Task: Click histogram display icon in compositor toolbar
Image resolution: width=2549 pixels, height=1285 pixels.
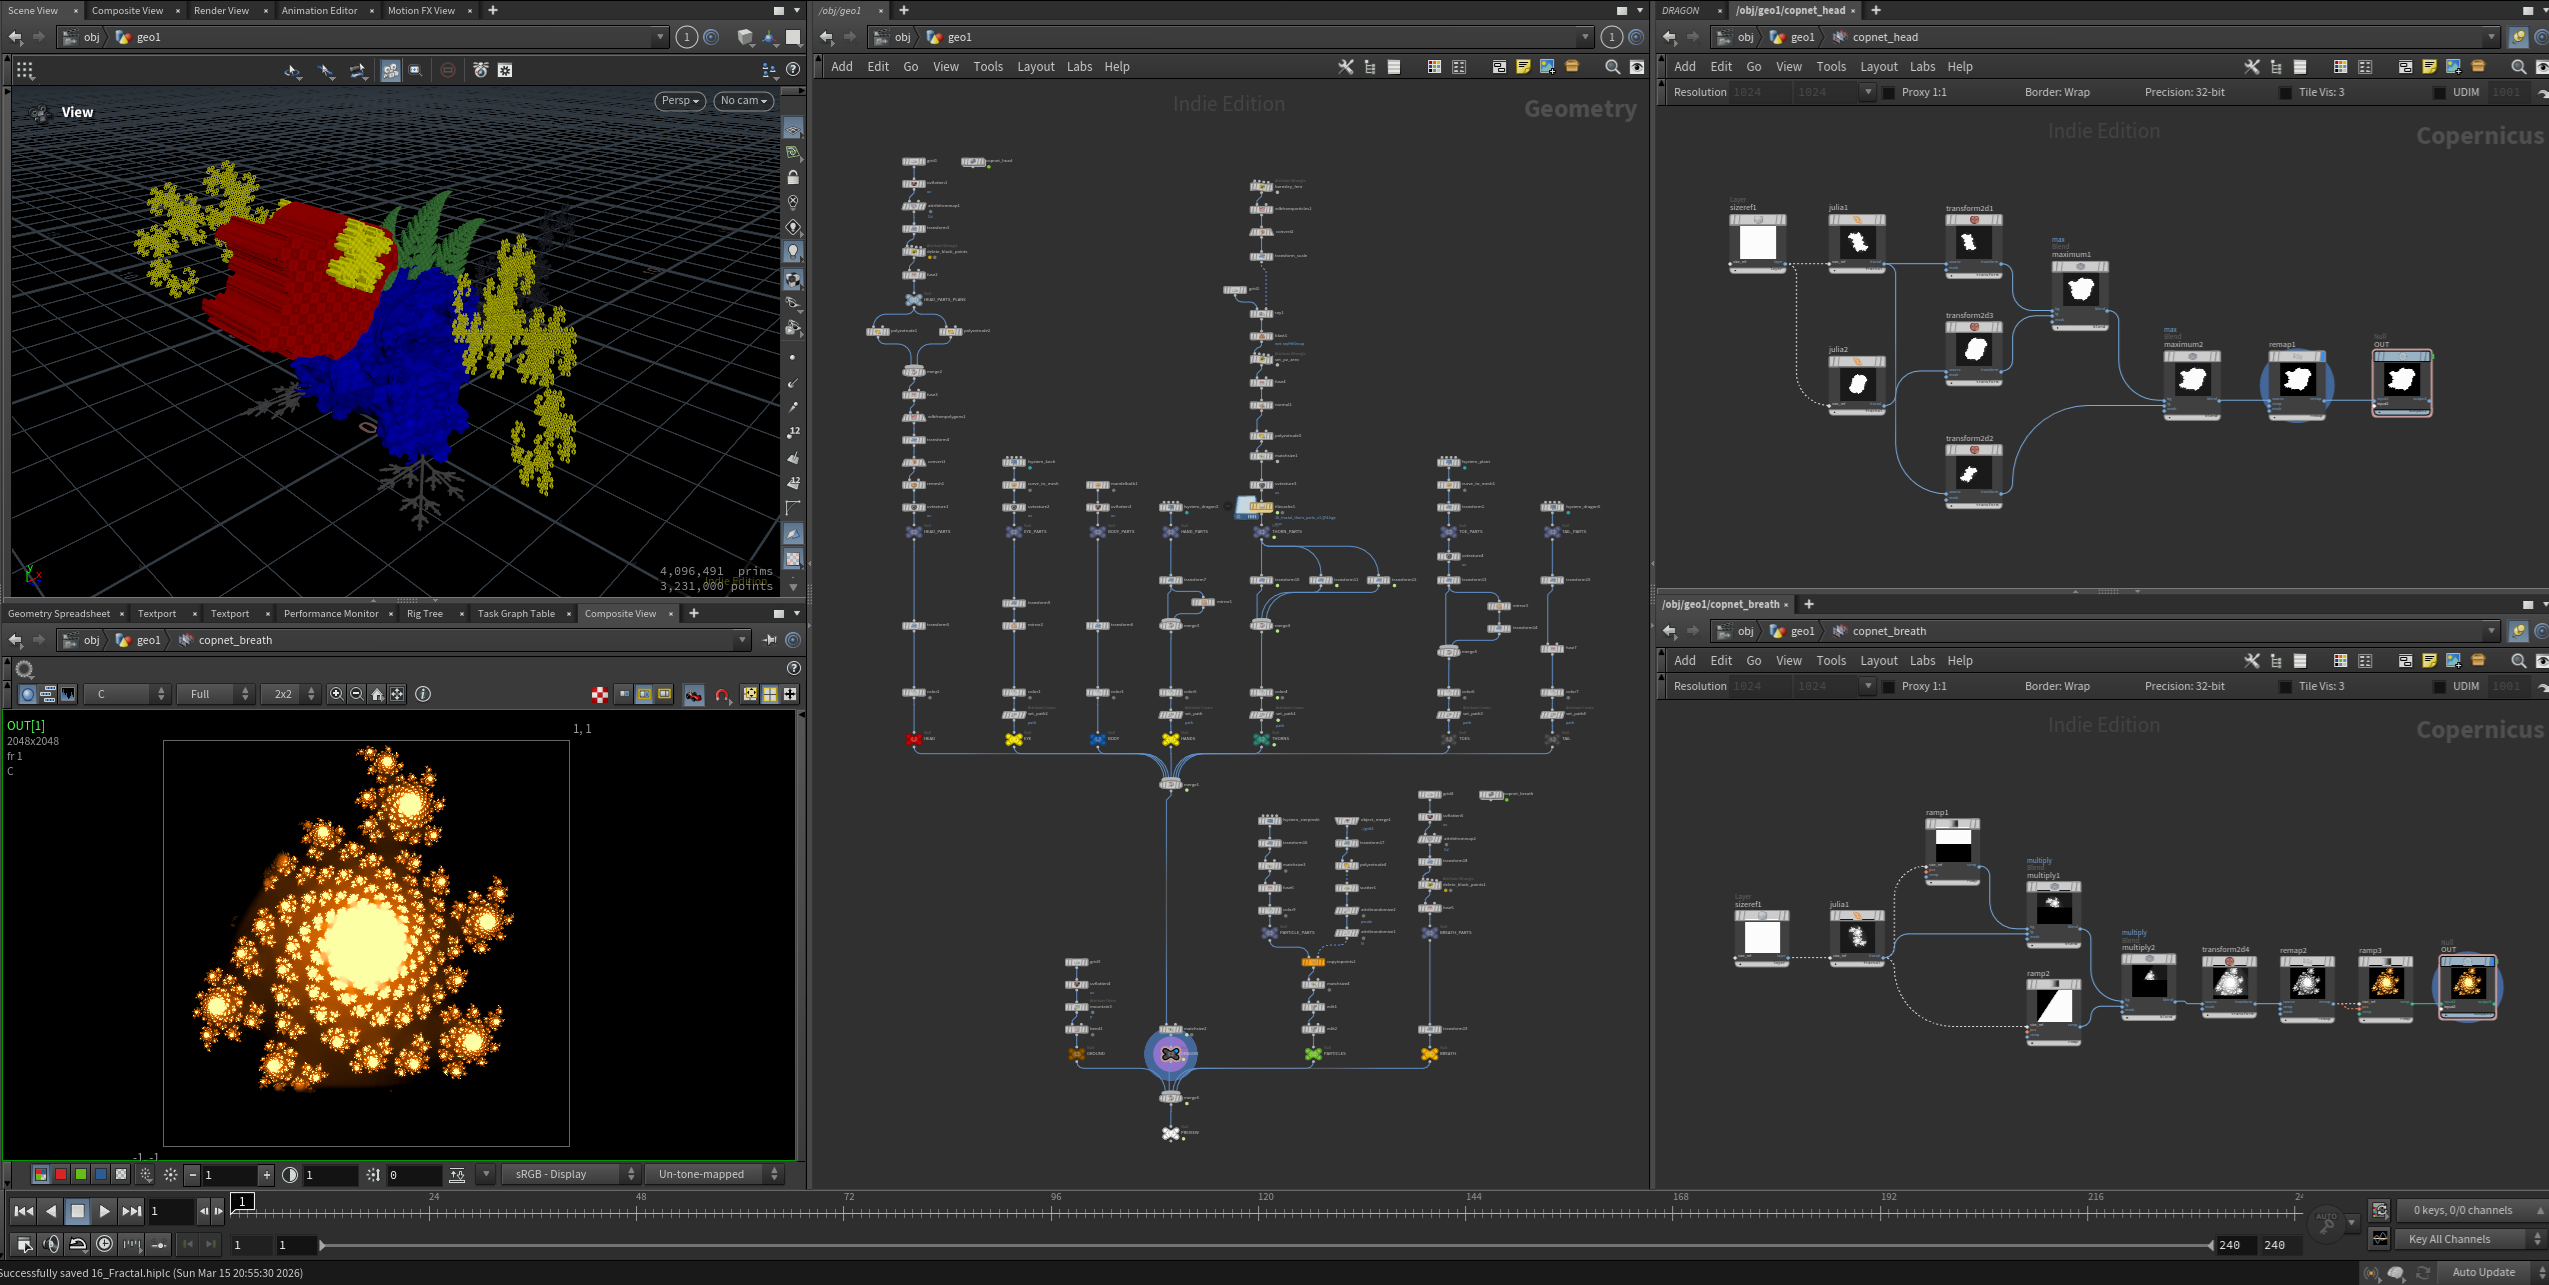Action: point(68,694)
